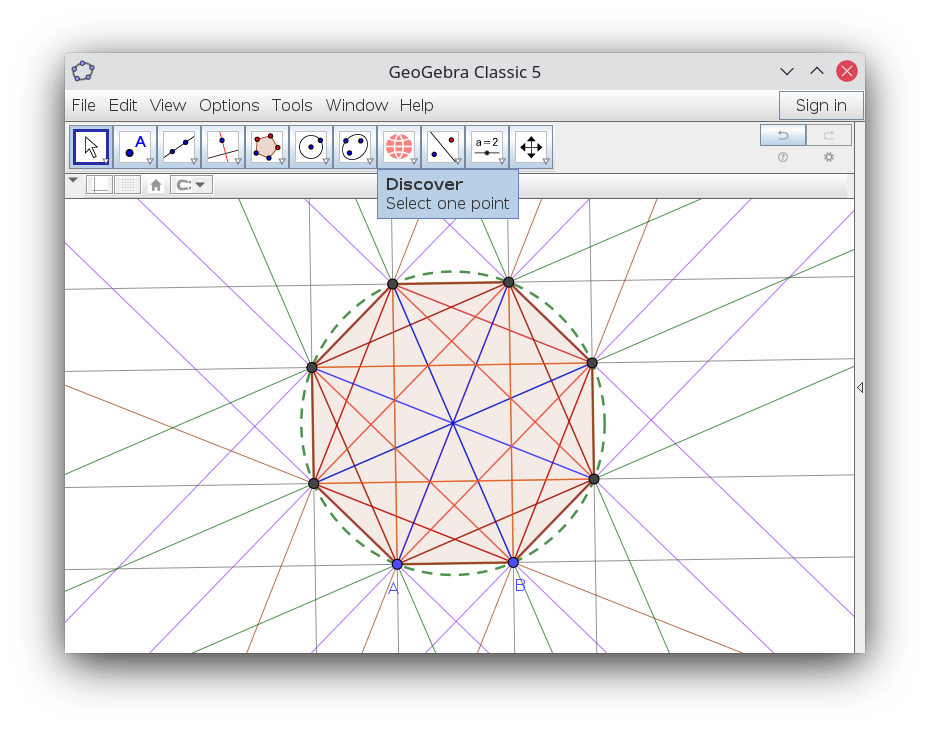Image resolution: width=930 pixels, height=730 pixels.
Task: Collapse the style bar triangle
Action: (x=73, y=180)
